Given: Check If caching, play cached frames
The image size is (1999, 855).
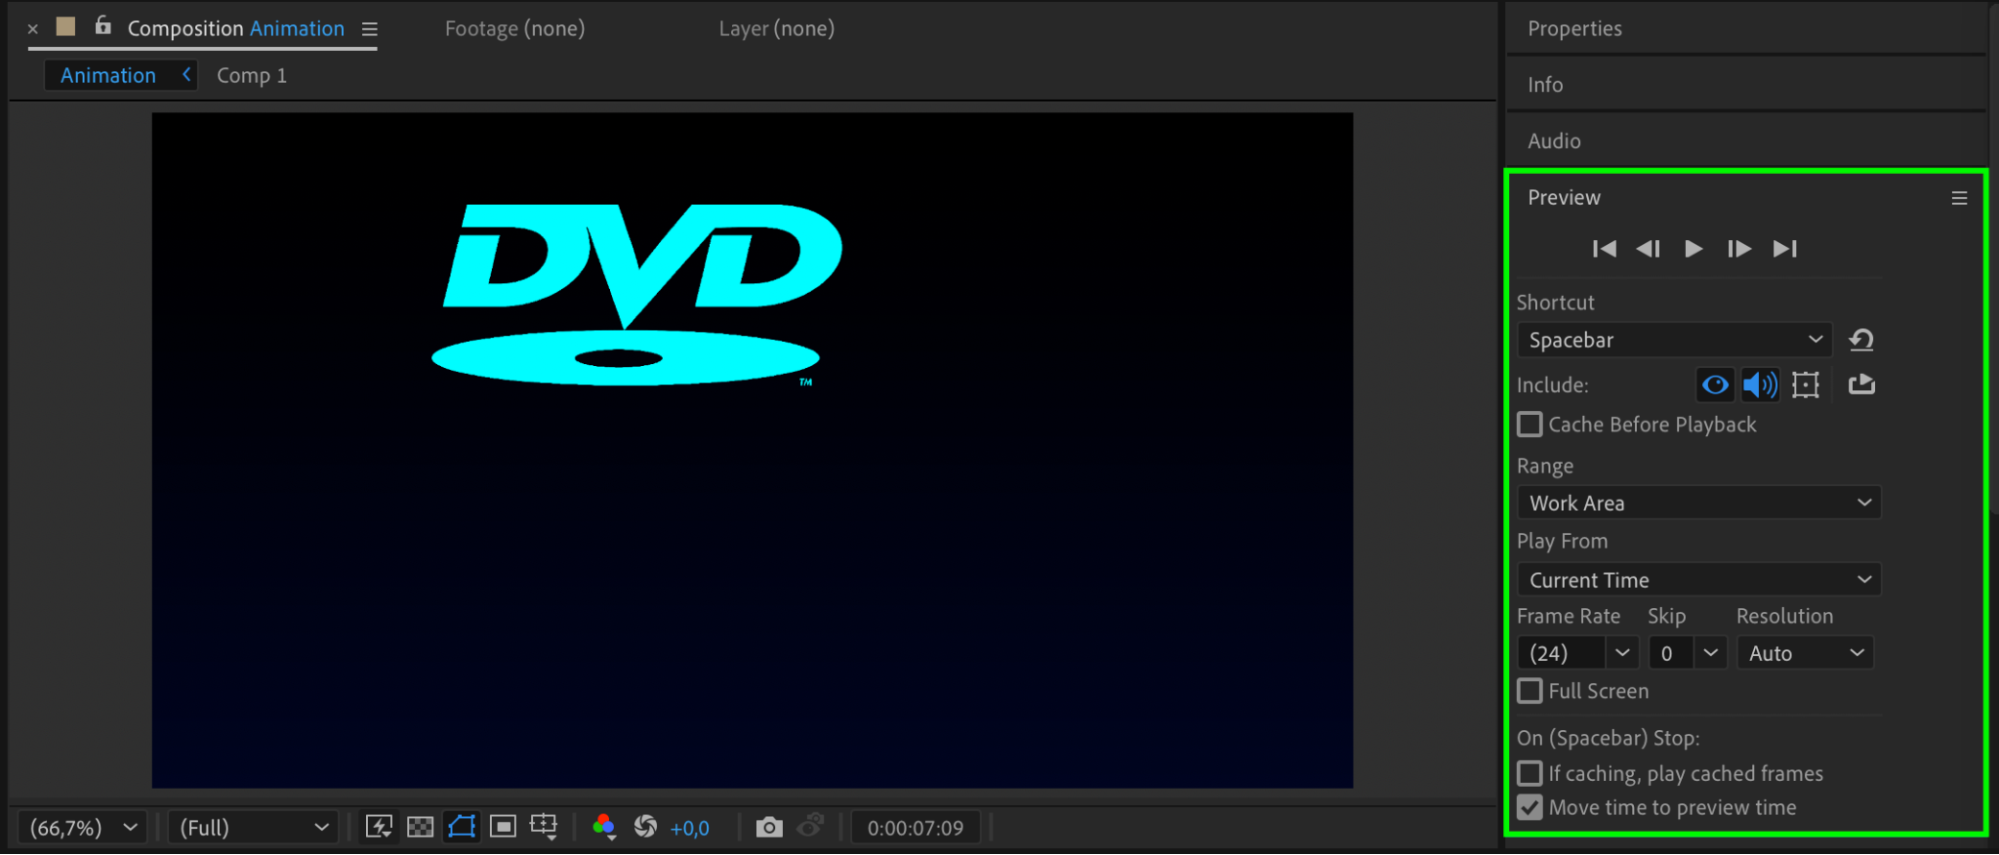Looking at the screenshot, I should [1530, 773].
